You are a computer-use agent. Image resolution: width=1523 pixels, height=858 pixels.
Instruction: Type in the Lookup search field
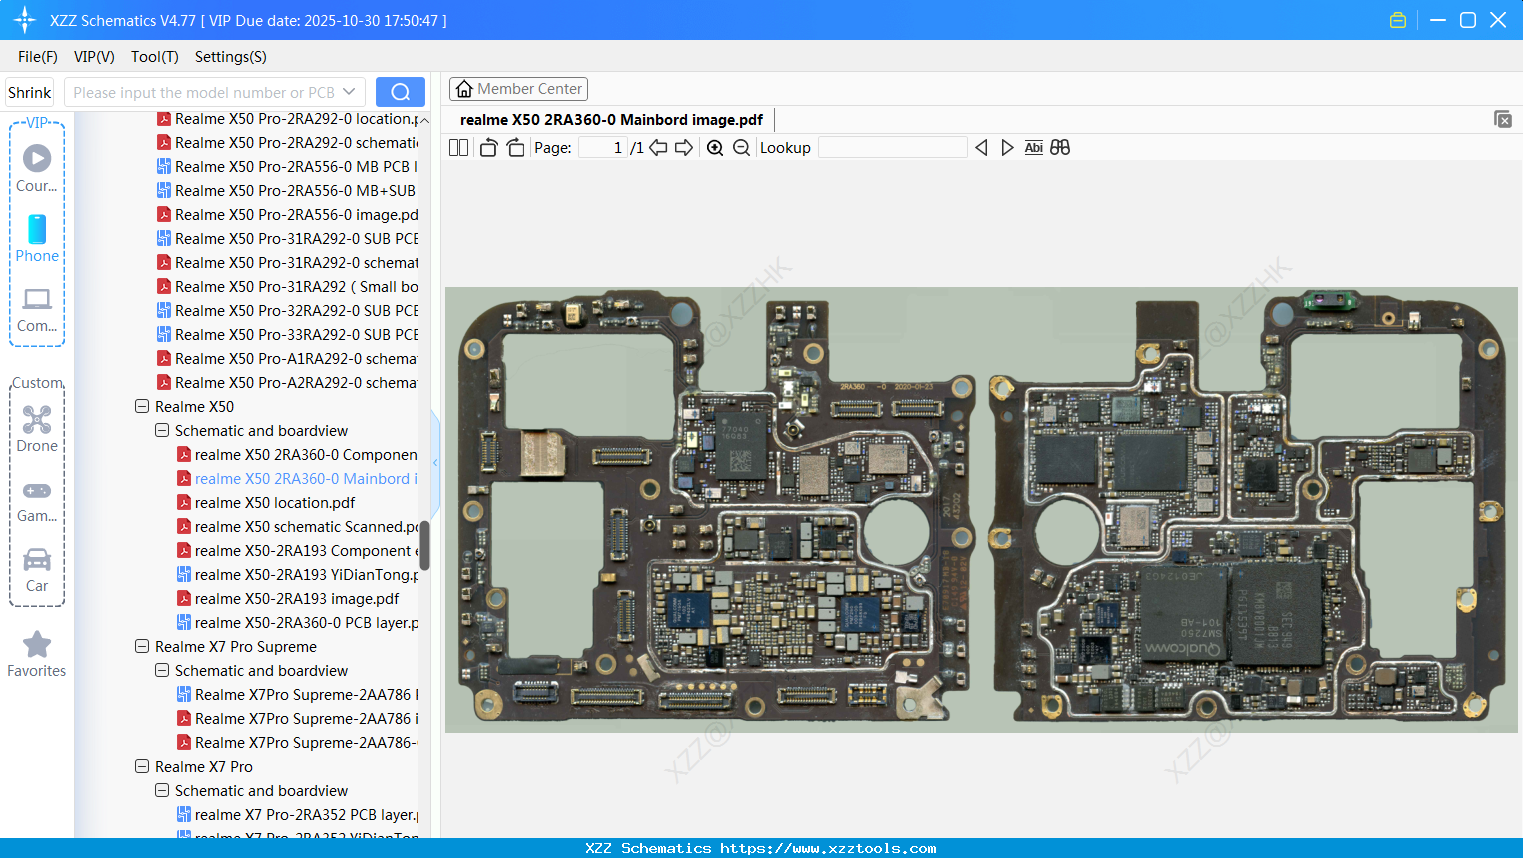893,147
